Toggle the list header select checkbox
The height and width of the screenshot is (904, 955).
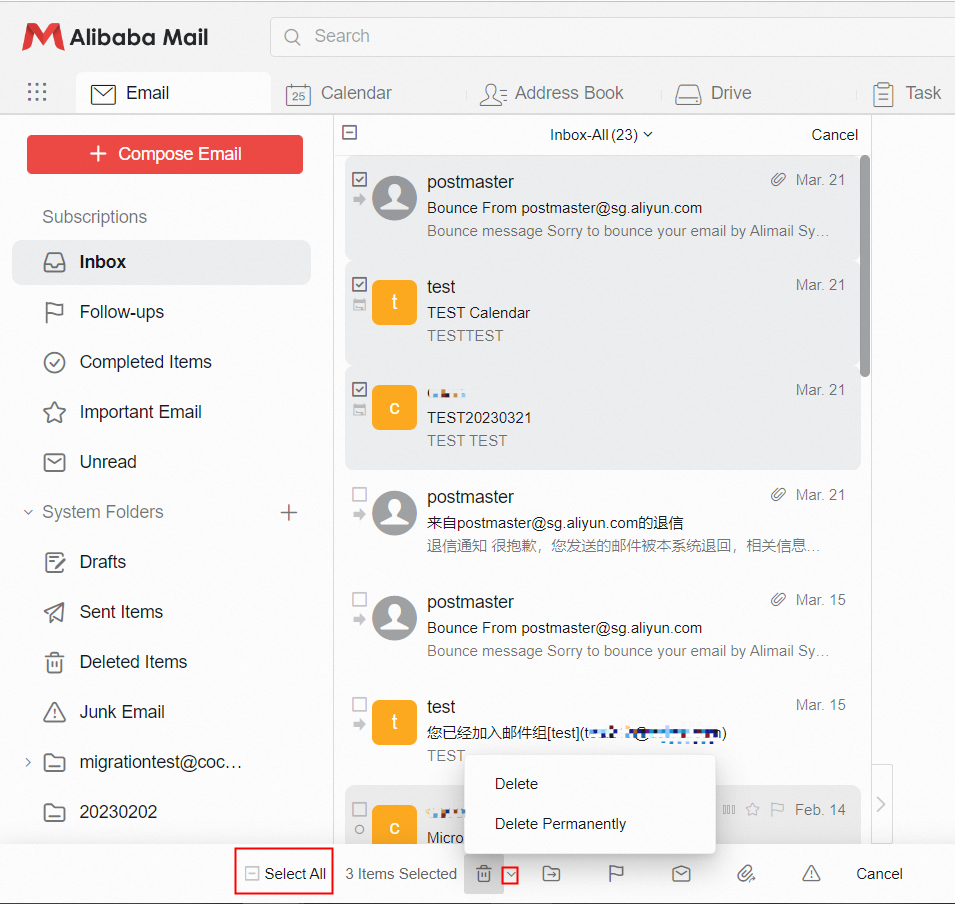(x=350, y=132)
